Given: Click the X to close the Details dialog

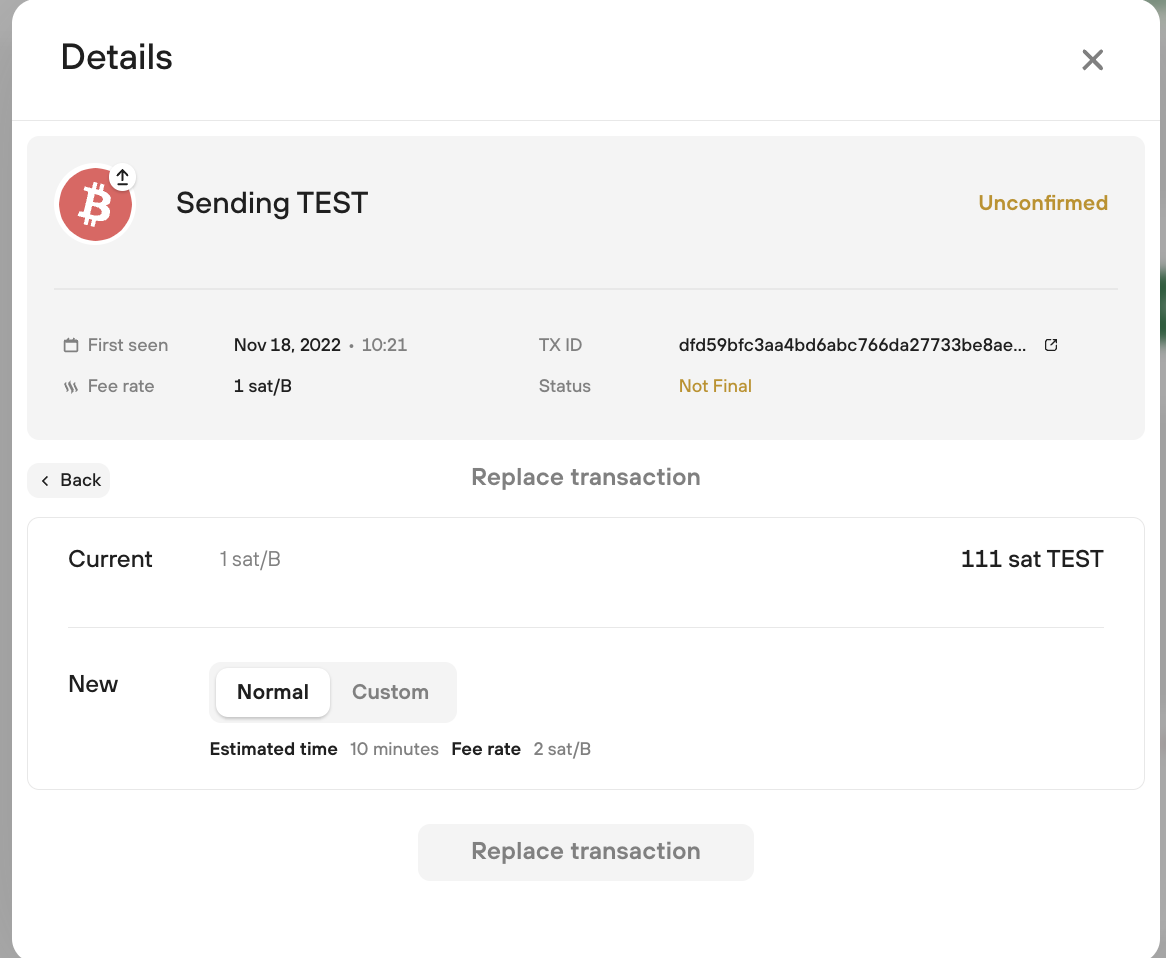Looking at the screenshot, I should pyautogui.click(x=1092, y=60).
